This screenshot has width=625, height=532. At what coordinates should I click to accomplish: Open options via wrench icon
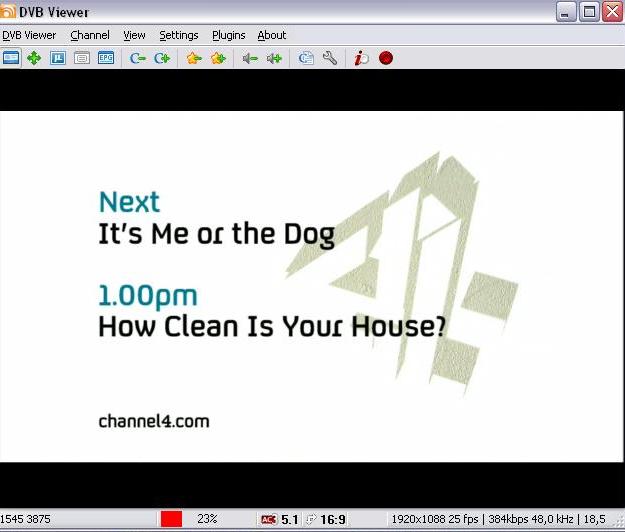pos(330,58)
